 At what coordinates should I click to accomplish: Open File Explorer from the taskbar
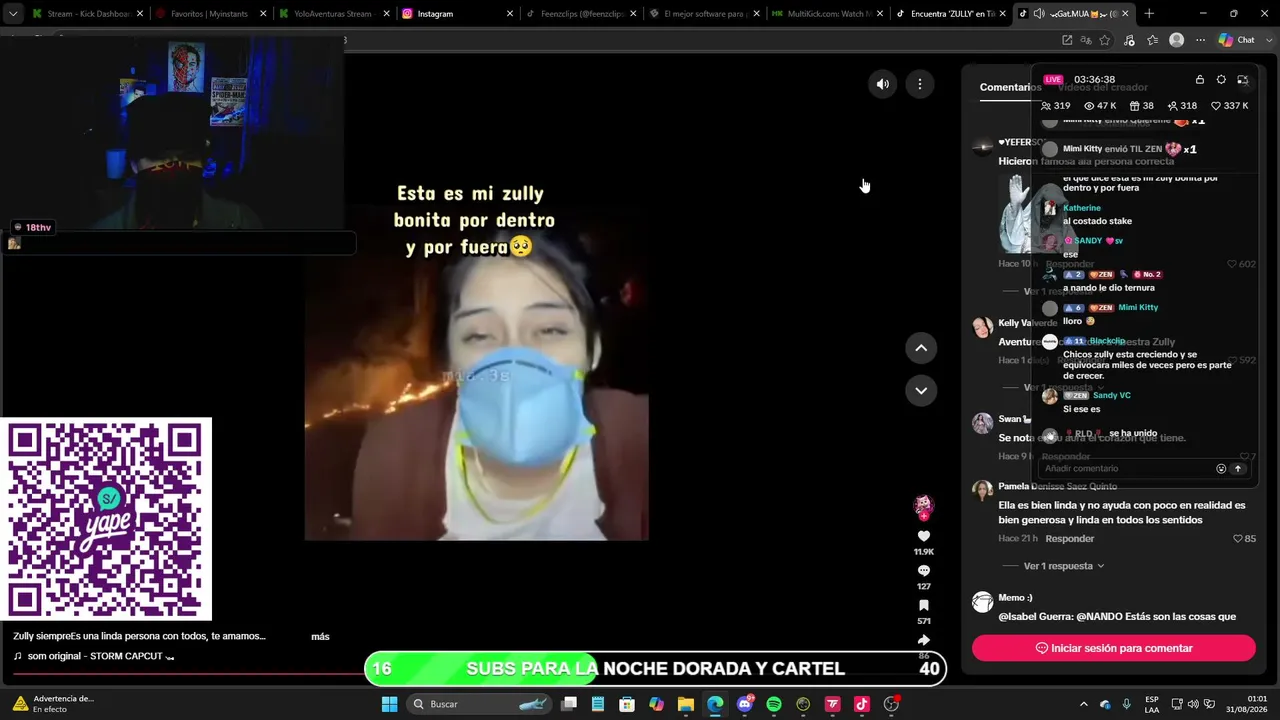pyautogui.click(x=686, y=704)
